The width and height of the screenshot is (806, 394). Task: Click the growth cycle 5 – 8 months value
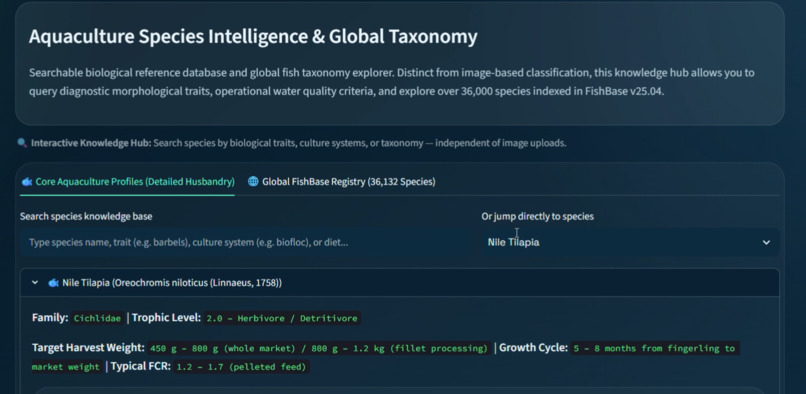tap(654, 348)
